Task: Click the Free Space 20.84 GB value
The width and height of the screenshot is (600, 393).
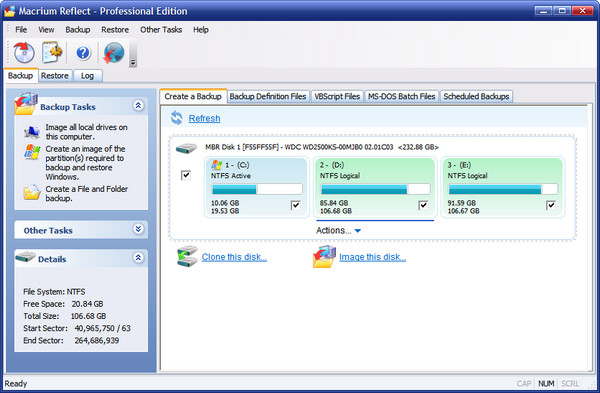Action: coord(87,304)
